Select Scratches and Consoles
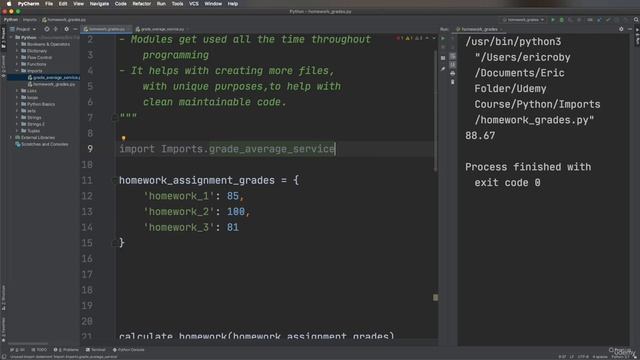 [42, 144]
